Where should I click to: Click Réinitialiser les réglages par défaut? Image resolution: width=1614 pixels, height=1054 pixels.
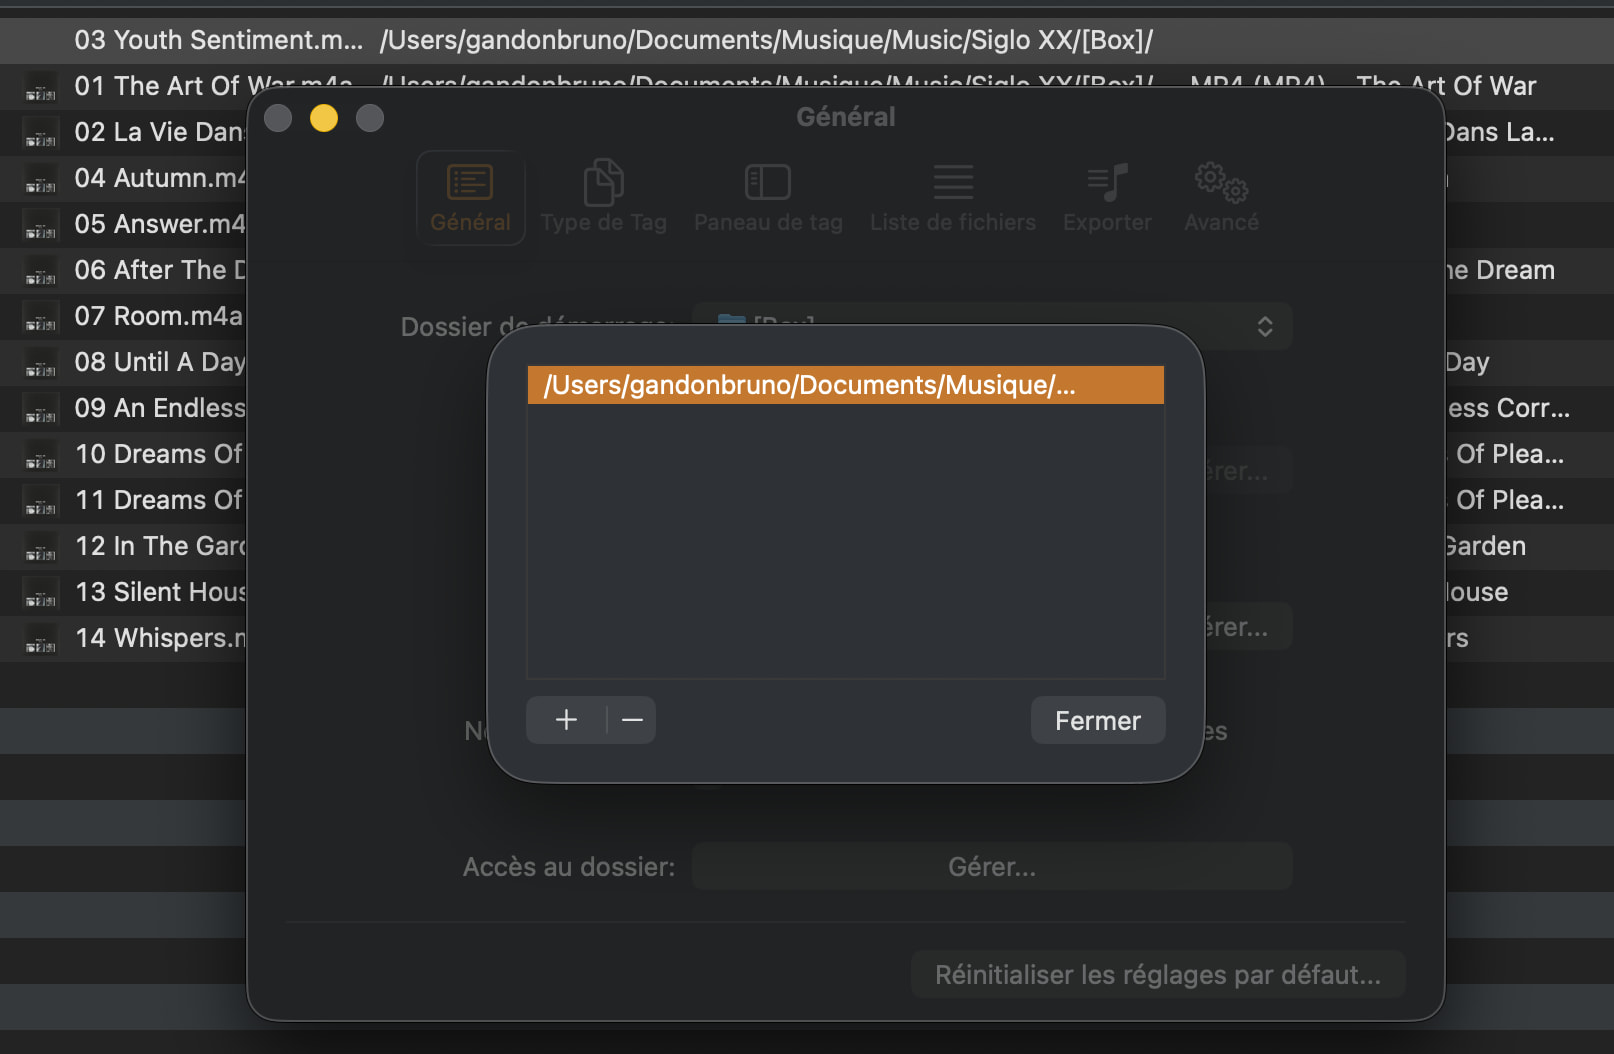click(x=1158, y=974)
